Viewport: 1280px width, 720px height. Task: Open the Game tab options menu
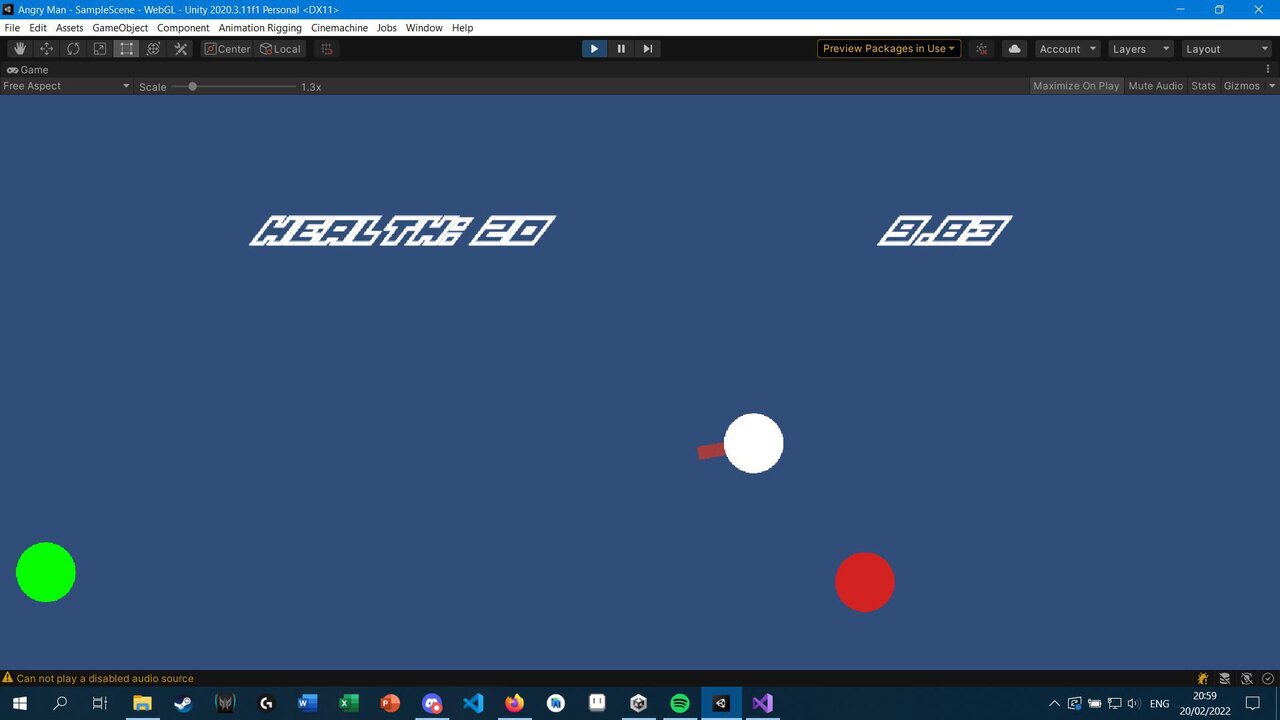click(1268, 70)
